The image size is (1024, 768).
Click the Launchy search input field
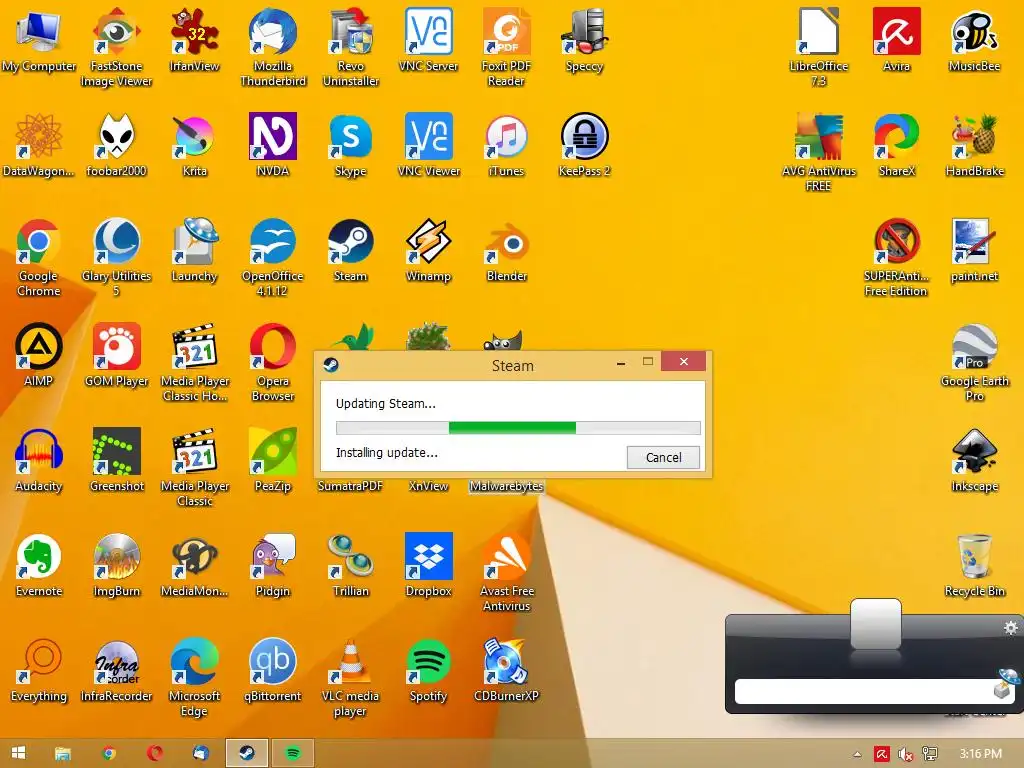click(863, 691)
